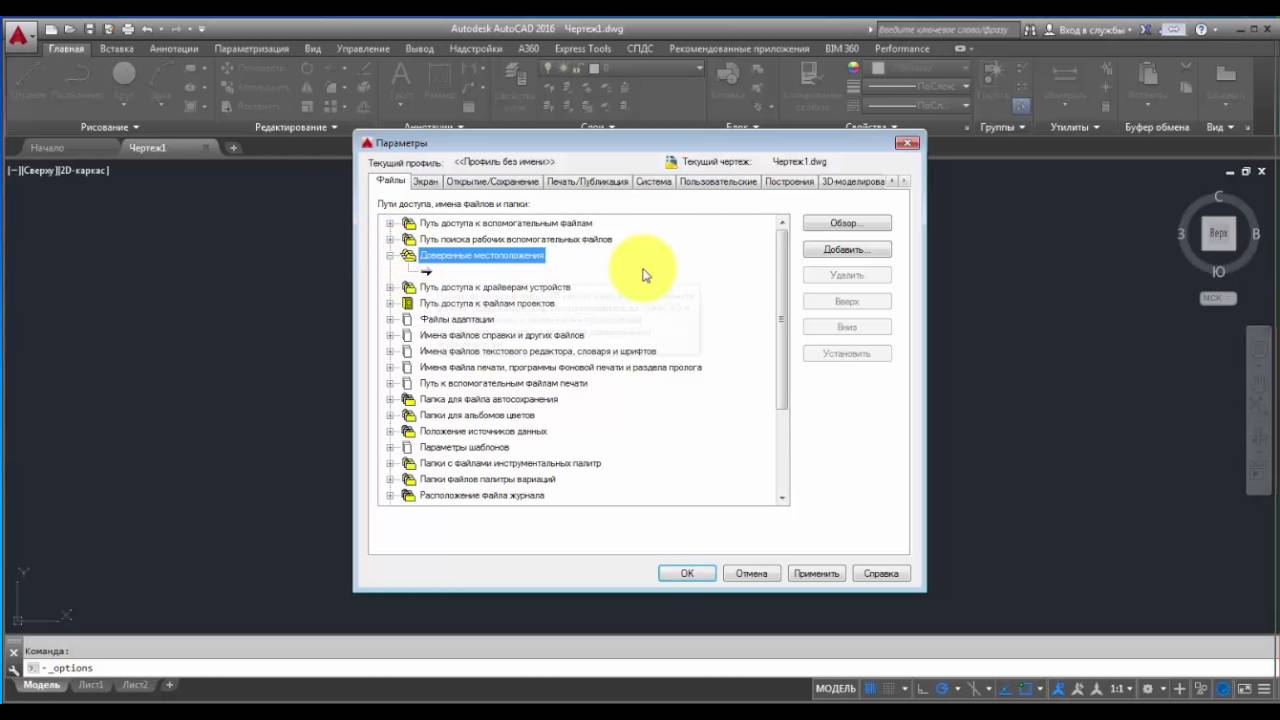This screenshot has height=720, width=1280.
Task: Switch to the Экран tab in Параметры
Action: click(426, 182)
